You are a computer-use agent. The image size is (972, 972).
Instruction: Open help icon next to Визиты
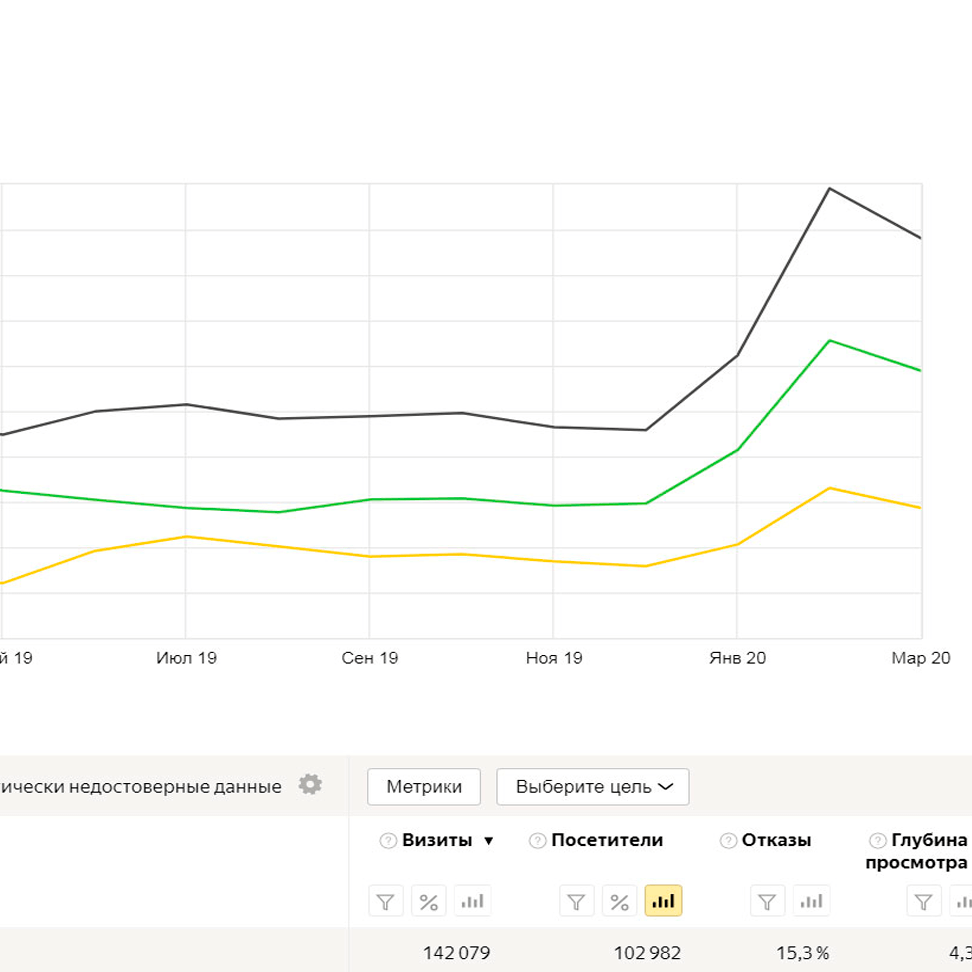coord(388,841)
